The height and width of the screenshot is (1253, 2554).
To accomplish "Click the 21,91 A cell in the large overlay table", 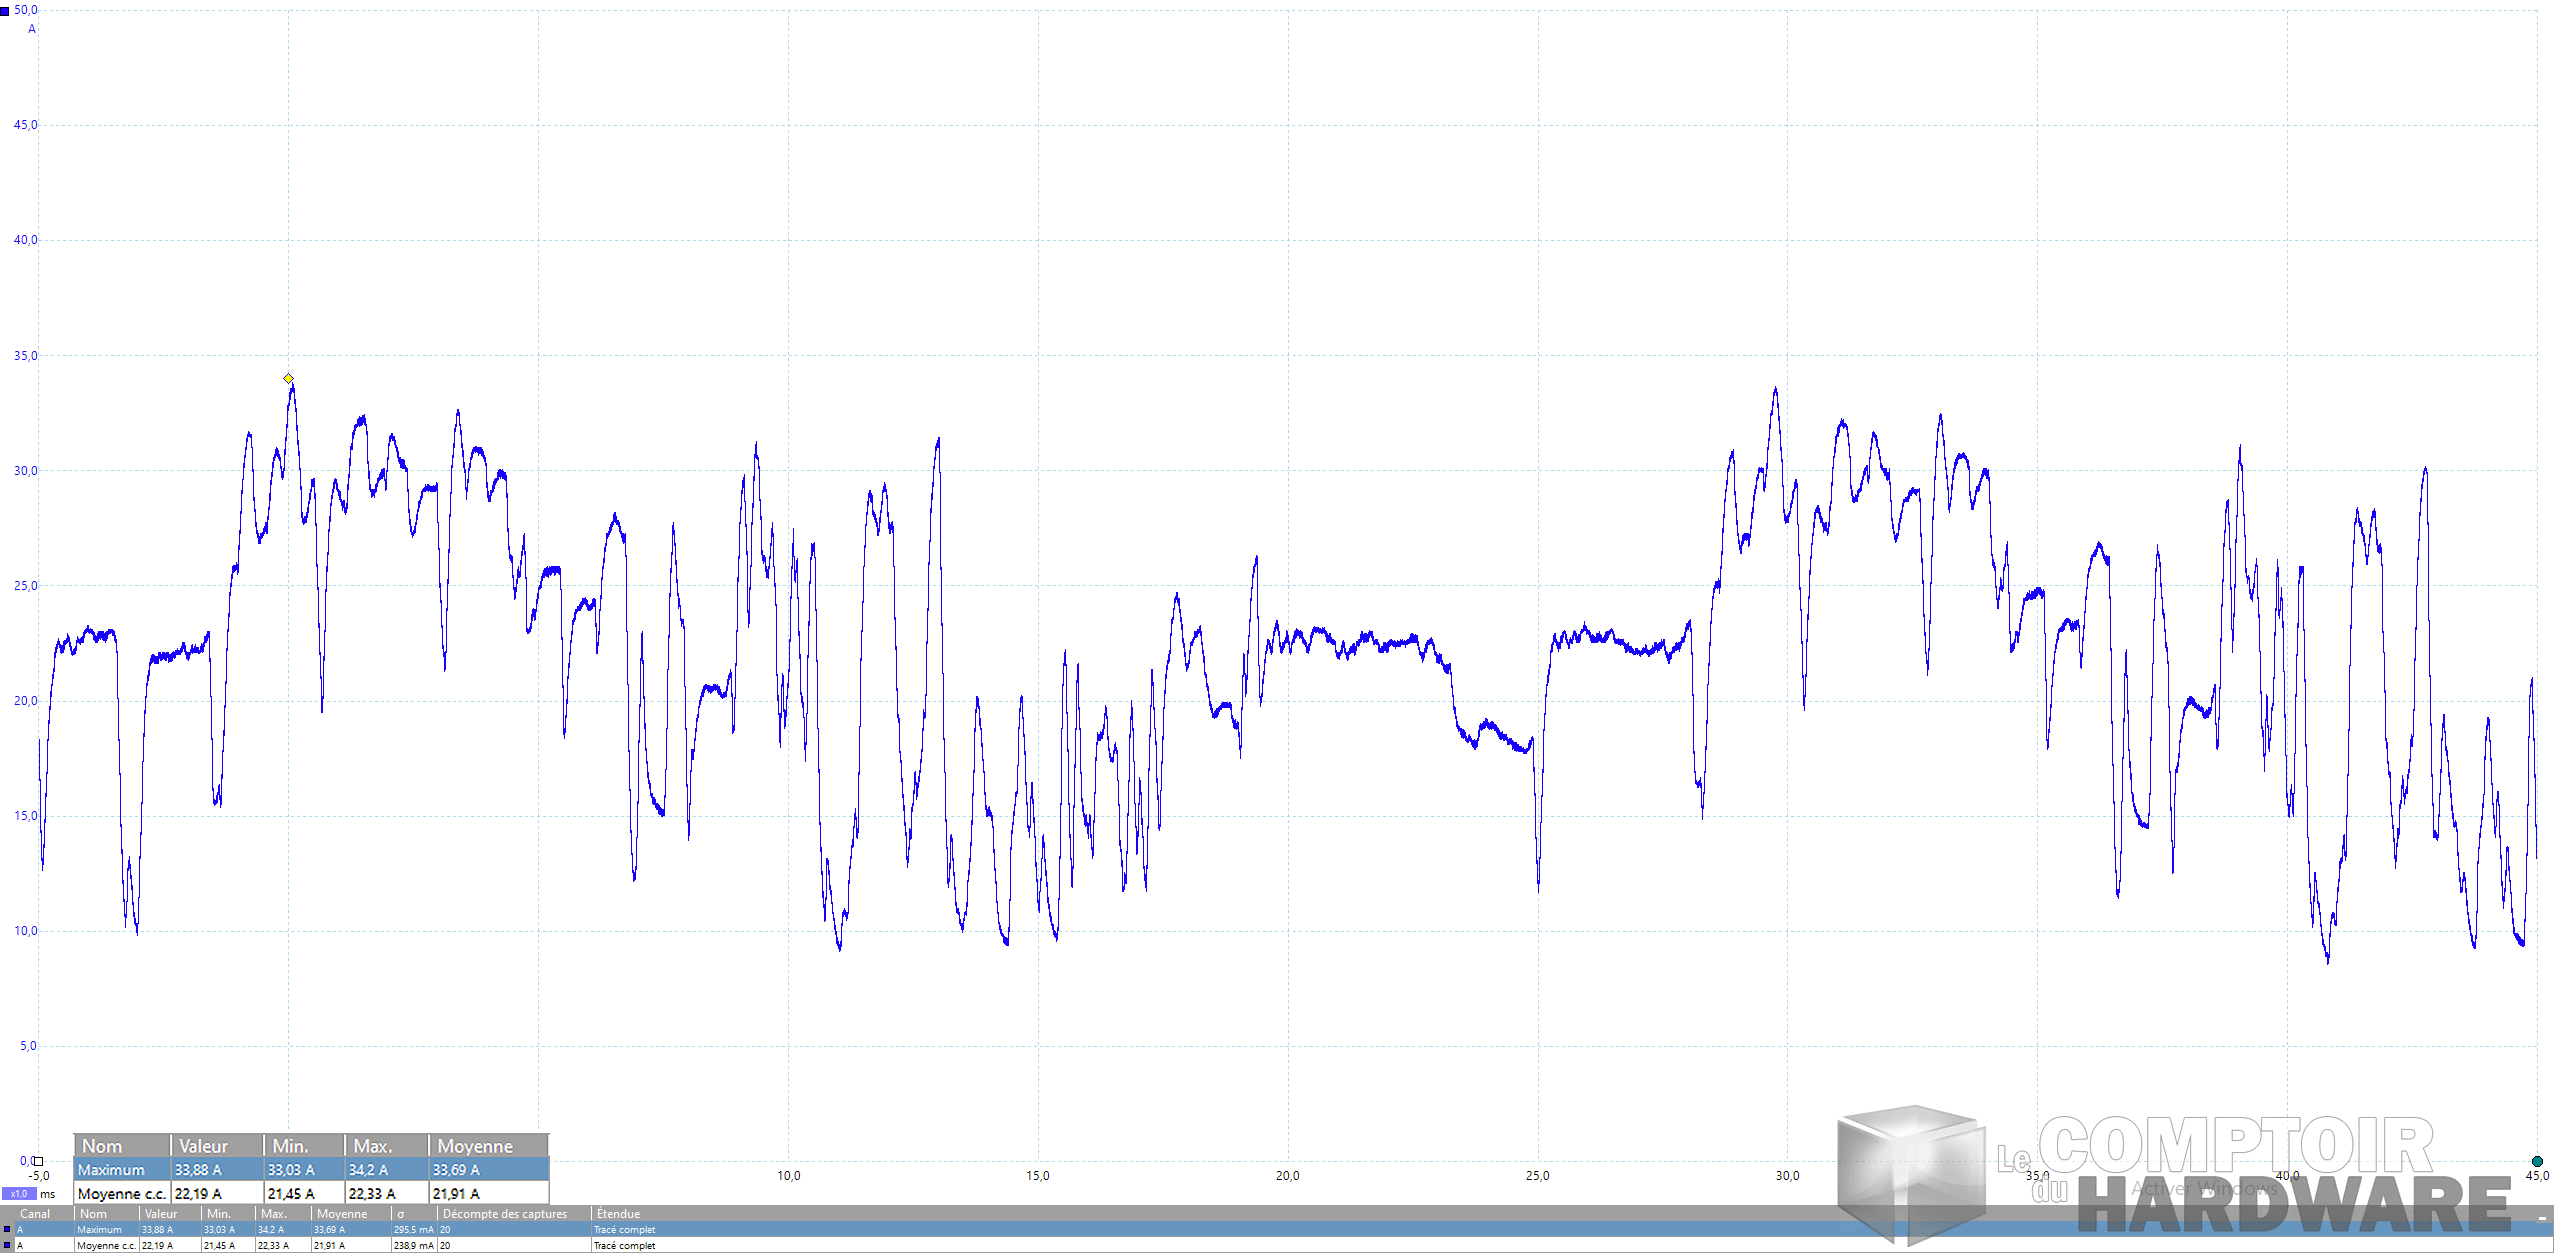I will (456, 1194).
